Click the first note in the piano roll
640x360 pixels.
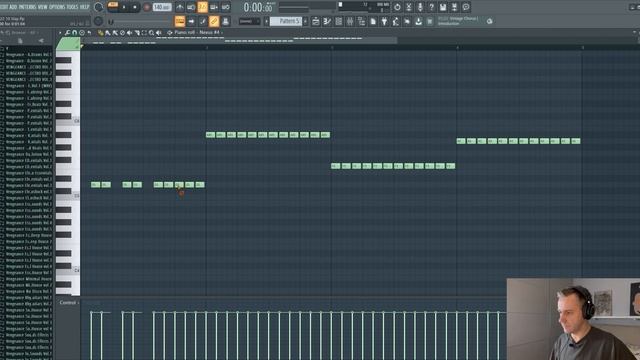point(96,184)
